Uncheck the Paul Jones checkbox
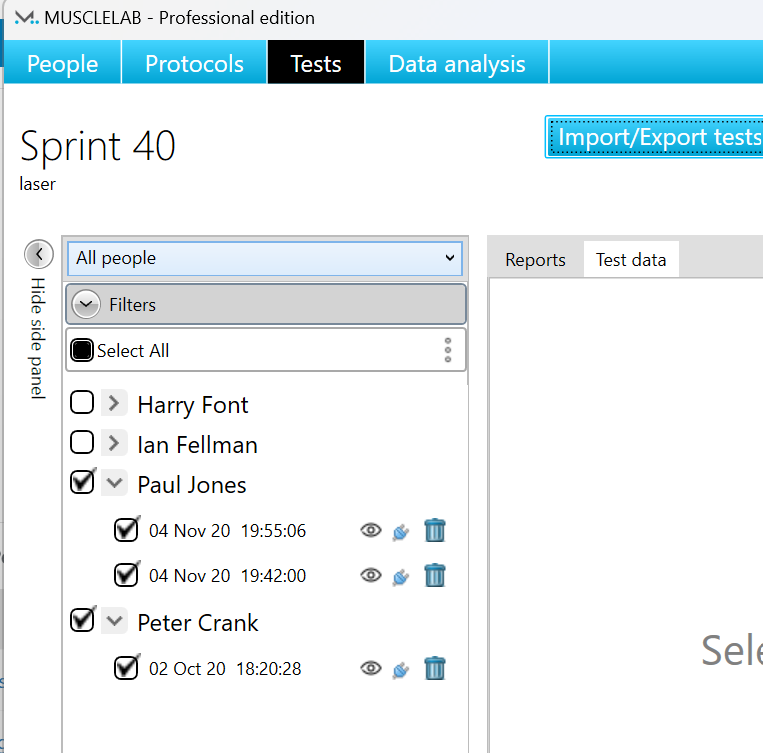 pos(82,482)
